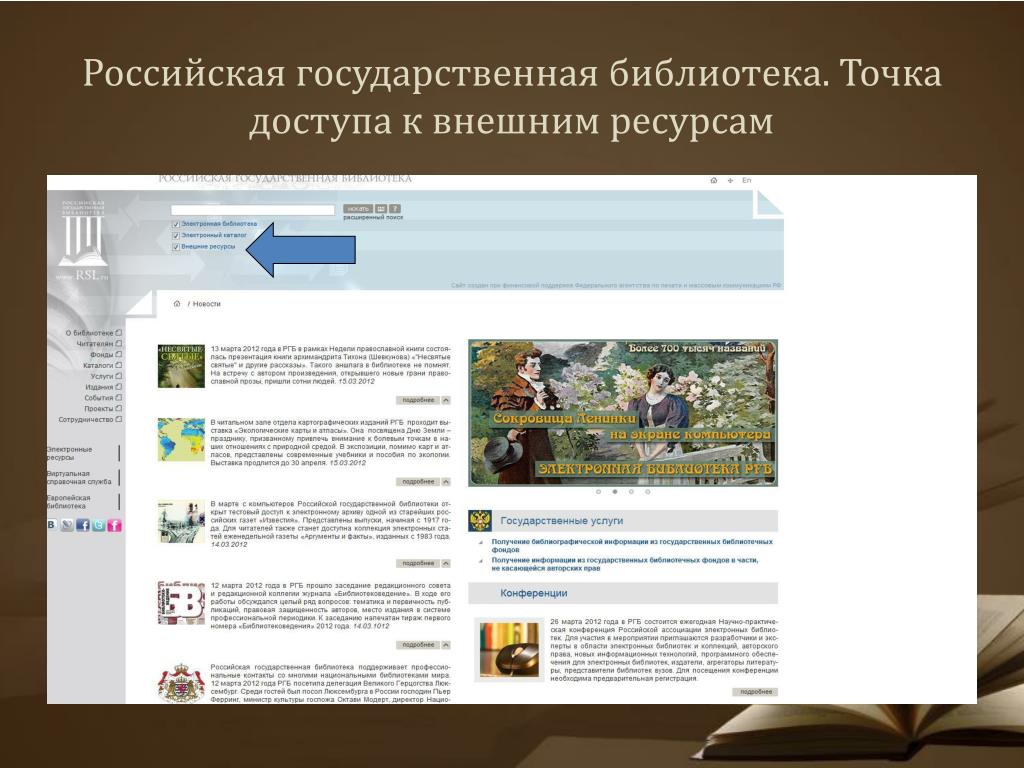Open the site map icon next to En

730,180
